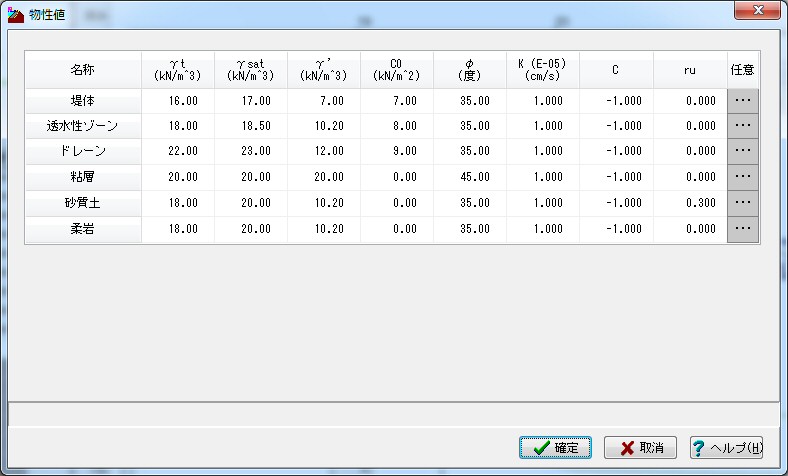The width and height of the screenshot is (788, 476).
Task: Edit C0 value 9.00 for ドレーン
Action: 397,151
